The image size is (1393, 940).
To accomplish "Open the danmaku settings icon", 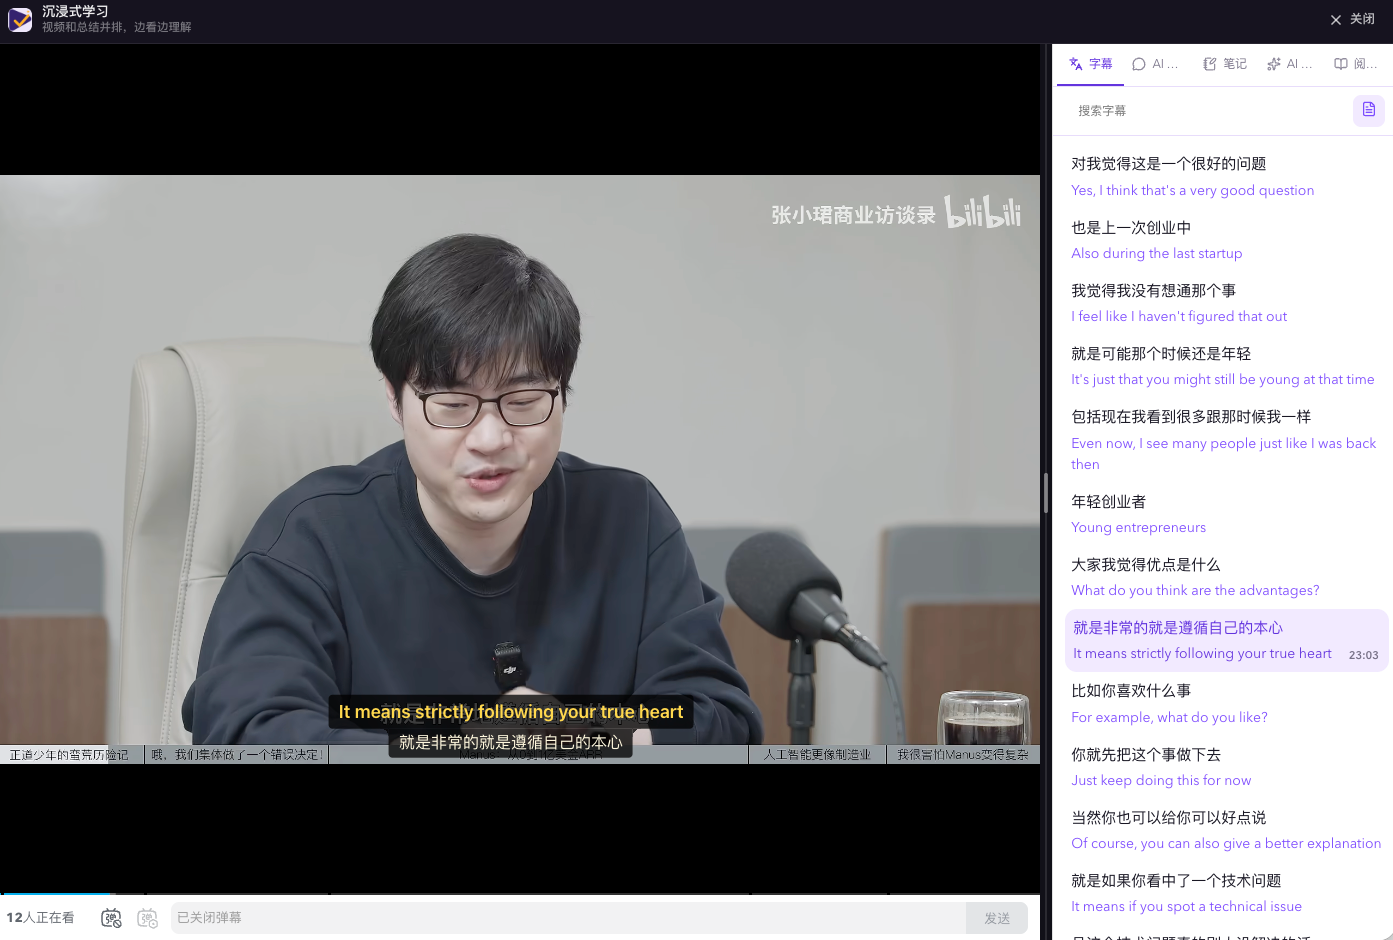I will [147, 918].
